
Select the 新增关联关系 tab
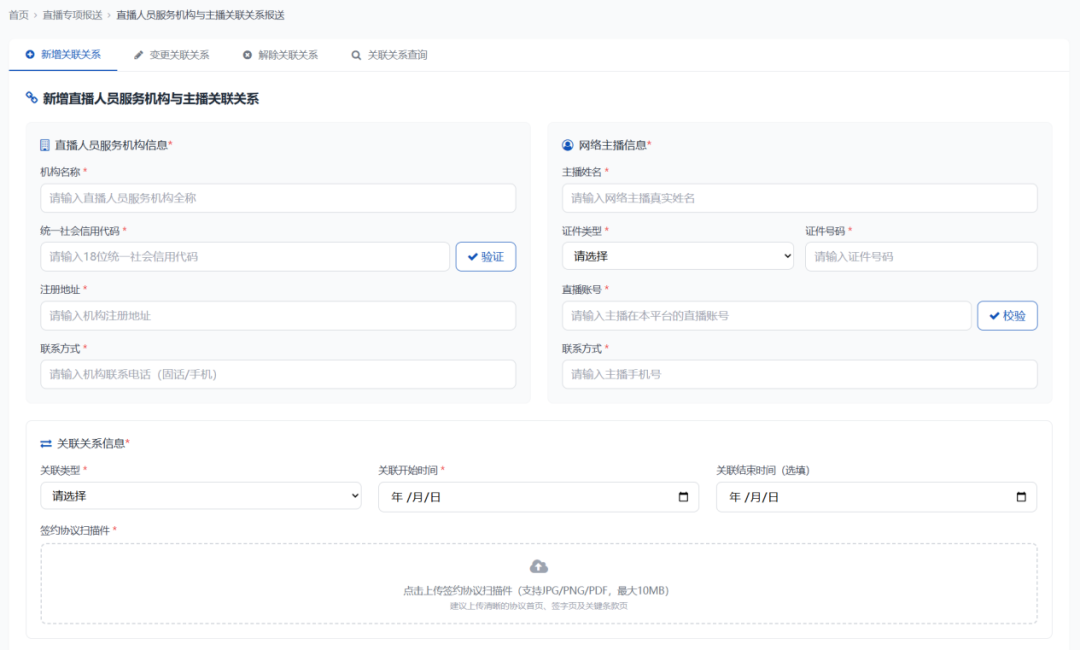click(x=63, y=55)
